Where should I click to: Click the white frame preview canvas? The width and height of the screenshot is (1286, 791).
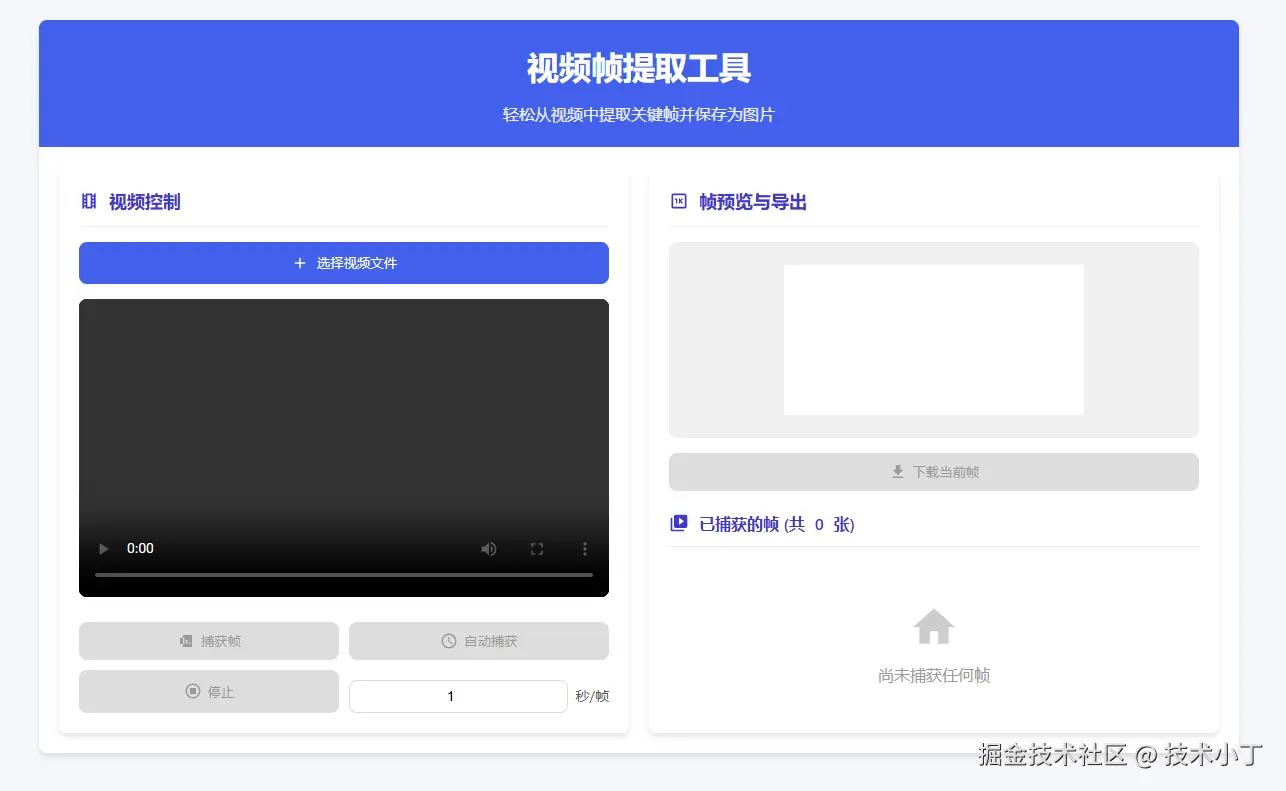[x=934, y=340]
